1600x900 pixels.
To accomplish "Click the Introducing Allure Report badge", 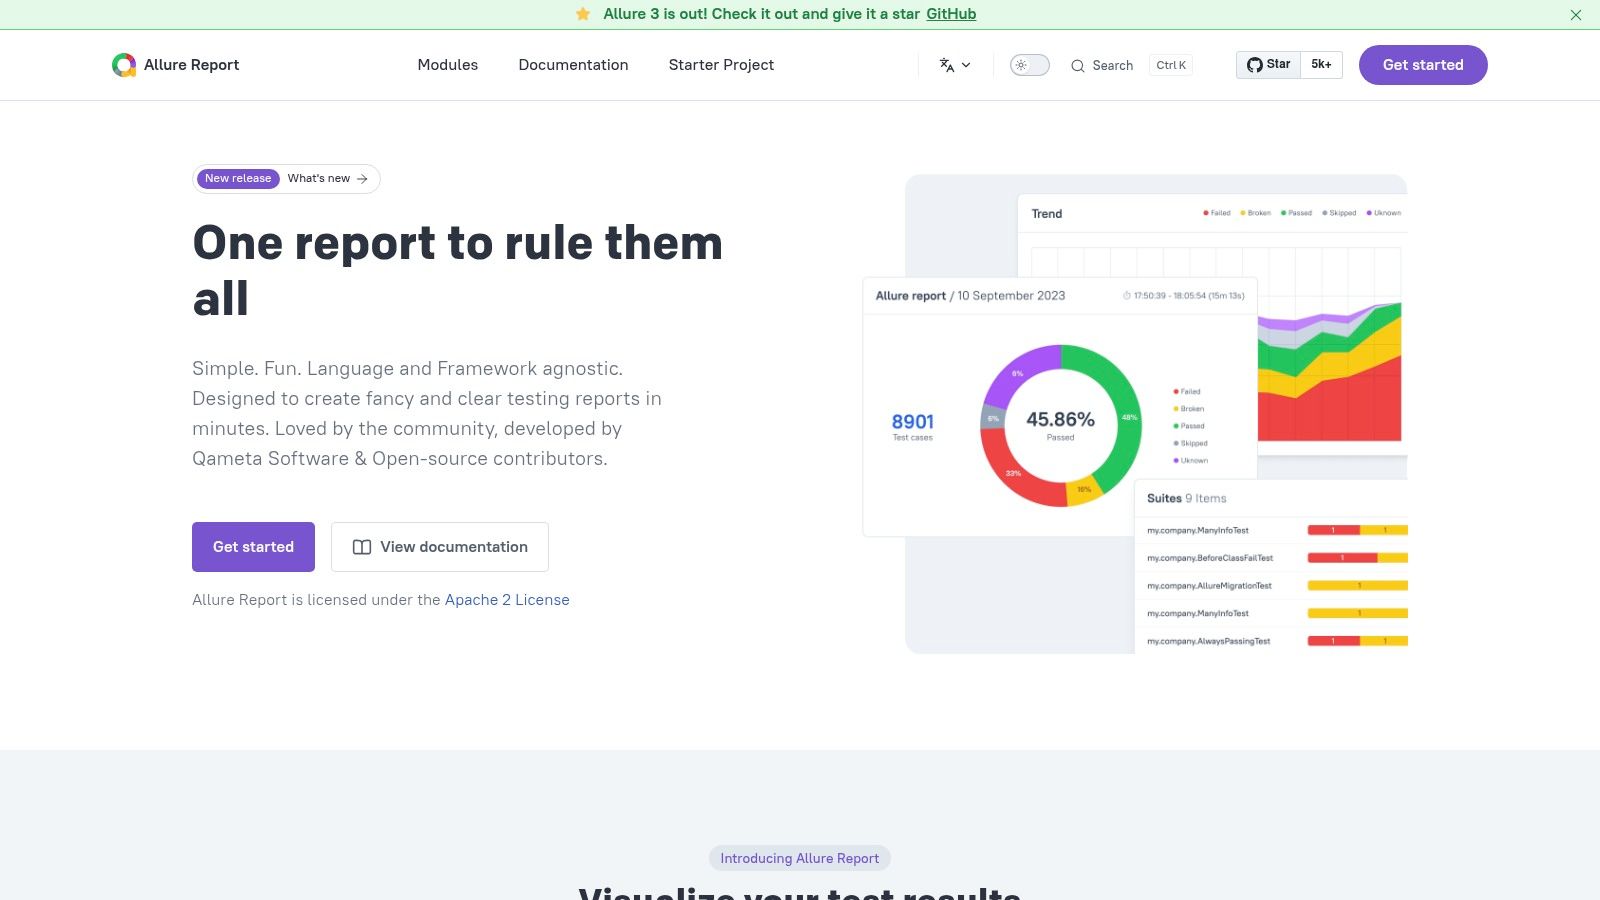I will [800, 858].
